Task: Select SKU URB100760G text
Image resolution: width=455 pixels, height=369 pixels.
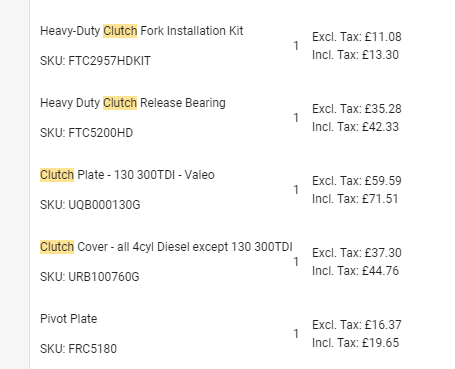Action: click(x=90, y=277)
